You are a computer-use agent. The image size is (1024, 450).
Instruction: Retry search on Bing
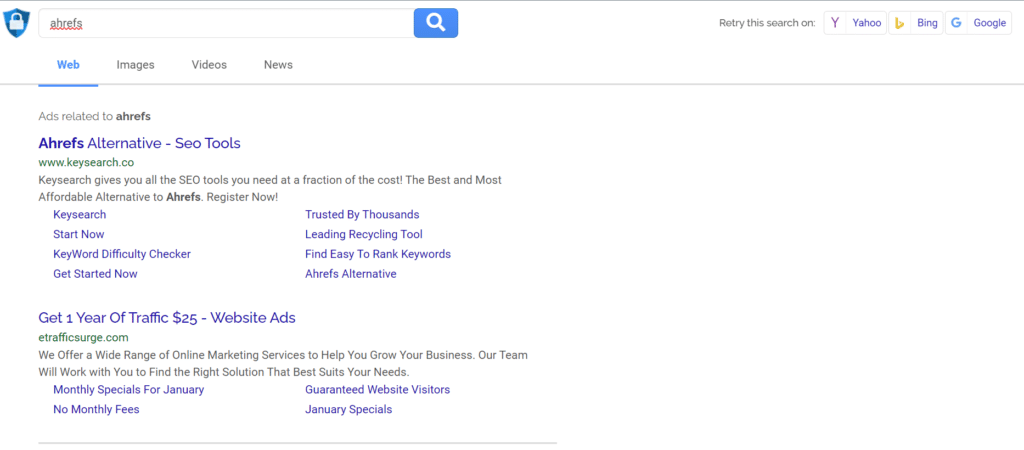click(x=916, y=23)
